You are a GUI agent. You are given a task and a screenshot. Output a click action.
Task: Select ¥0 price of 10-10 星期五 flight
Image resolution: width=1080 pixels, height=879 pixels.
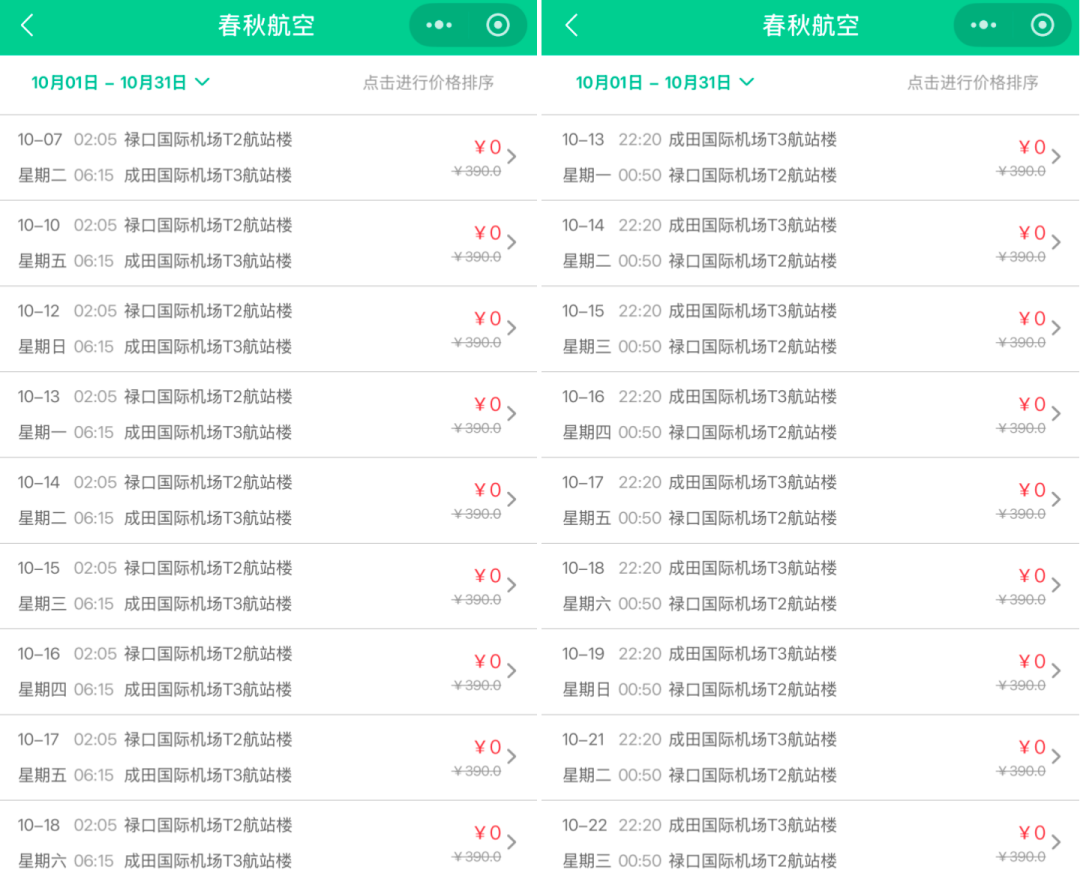pos(488,233)
